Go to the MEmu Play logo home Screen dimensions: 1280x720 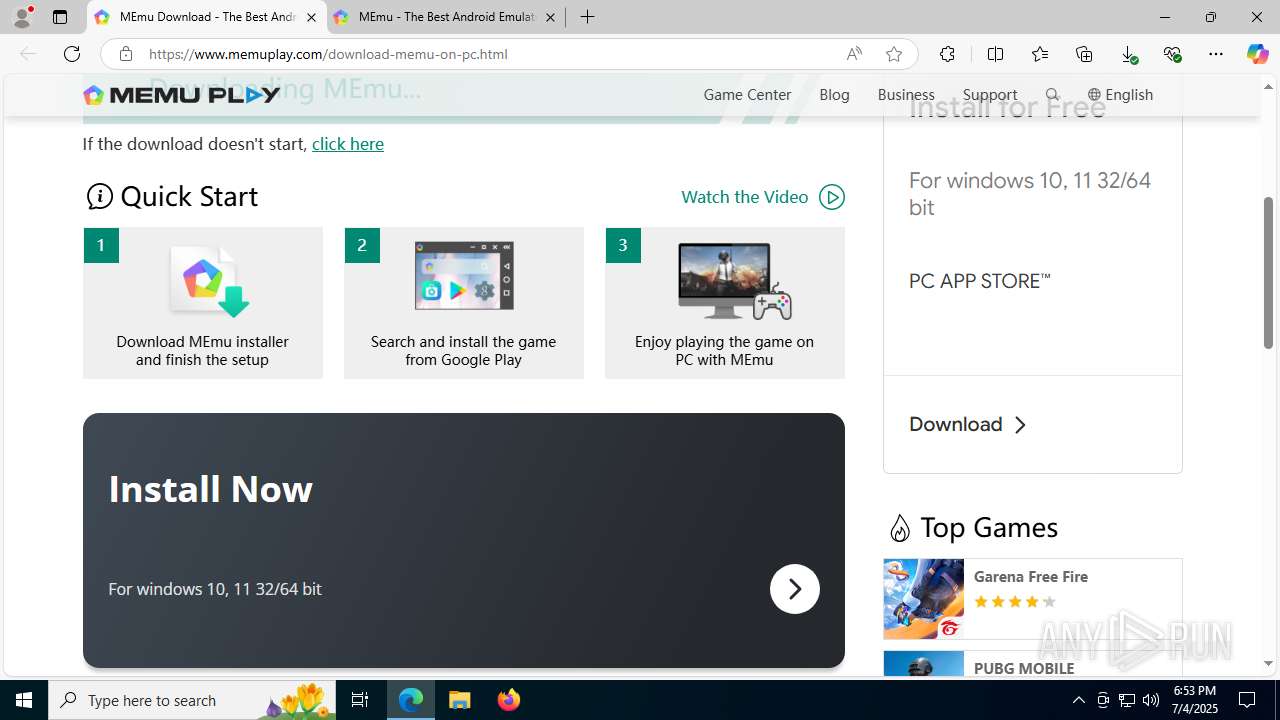click(182, 95)
